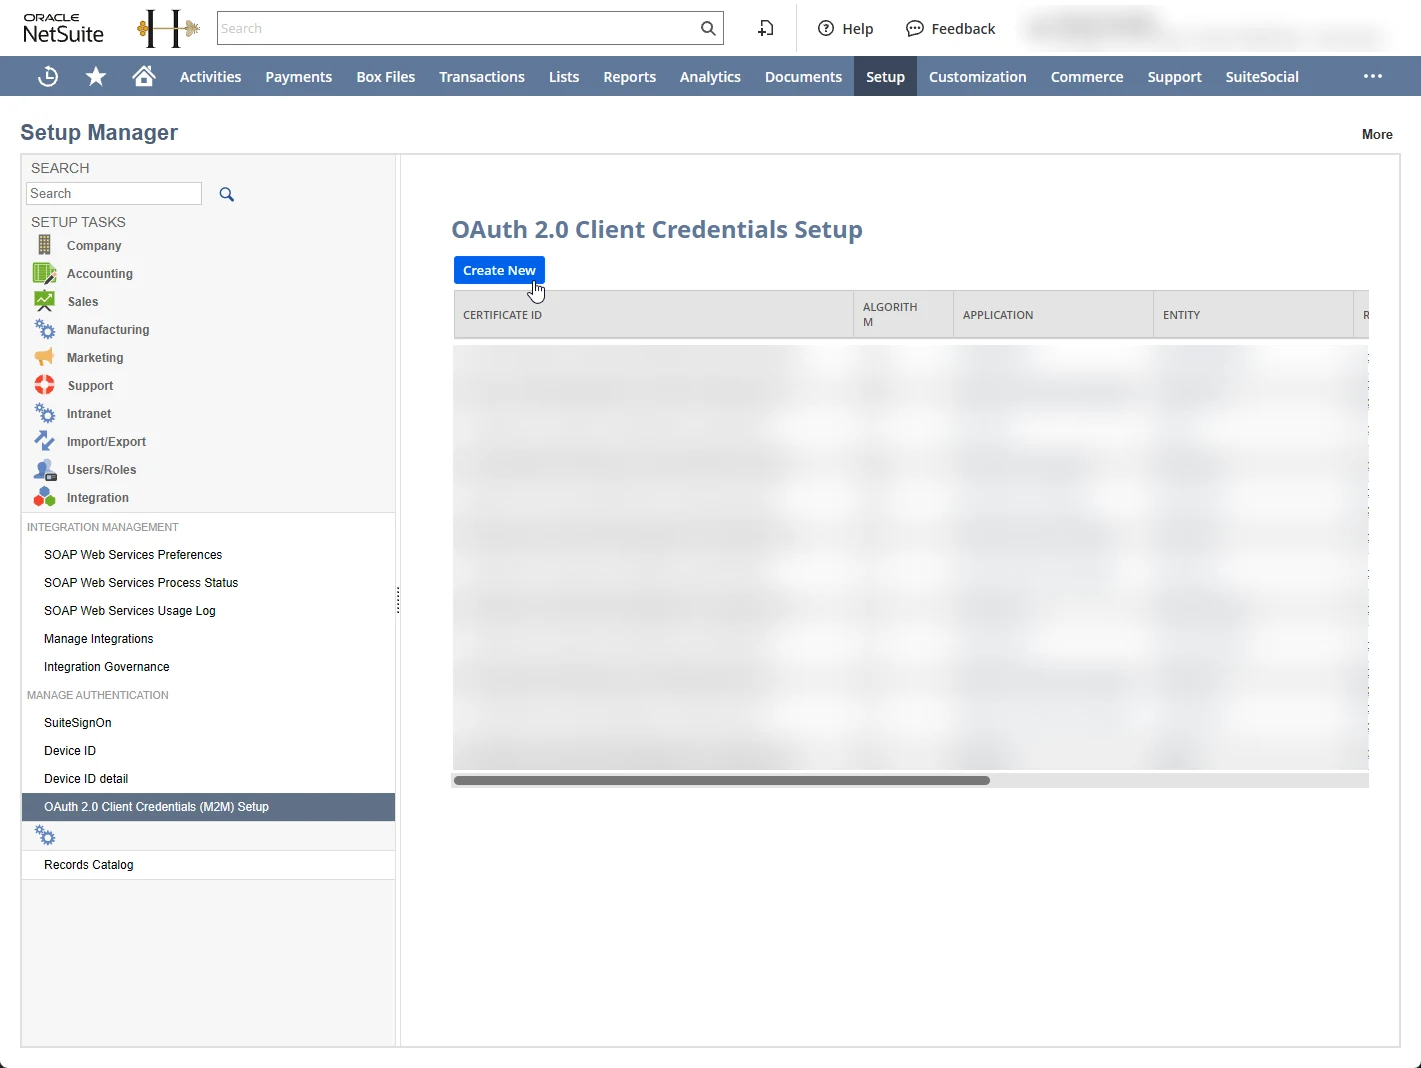Open the Help question-mark icon
Viewport: 1421px width, 1068px height.
826,28
